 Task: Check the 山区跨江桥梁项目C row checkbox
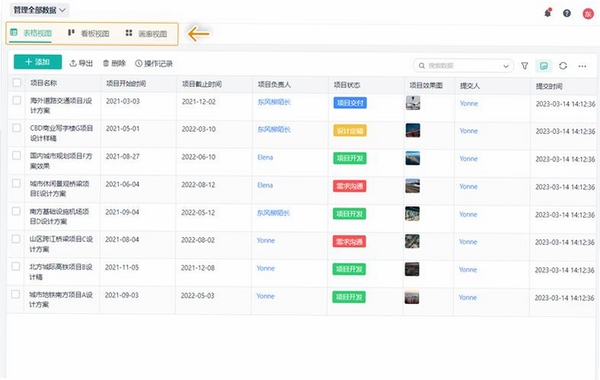coord(16,239)
